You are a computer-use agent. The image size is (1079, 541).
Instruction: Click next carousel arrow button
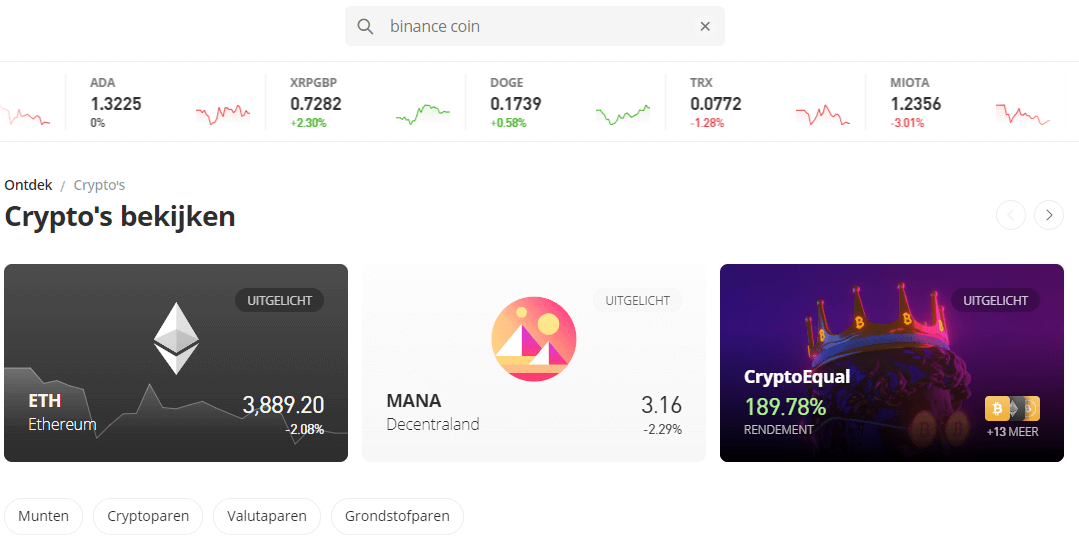(x=1049, y=215)
